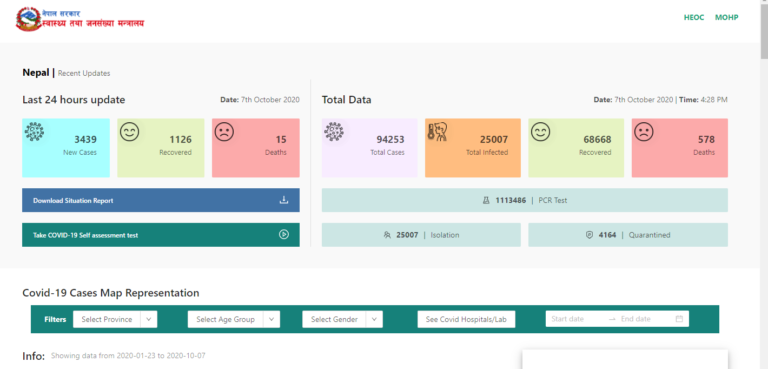Viewport: 768px width, 369px height.
Task: Click the people icon beside Isolation count
Action: click(x=387, y=235)
